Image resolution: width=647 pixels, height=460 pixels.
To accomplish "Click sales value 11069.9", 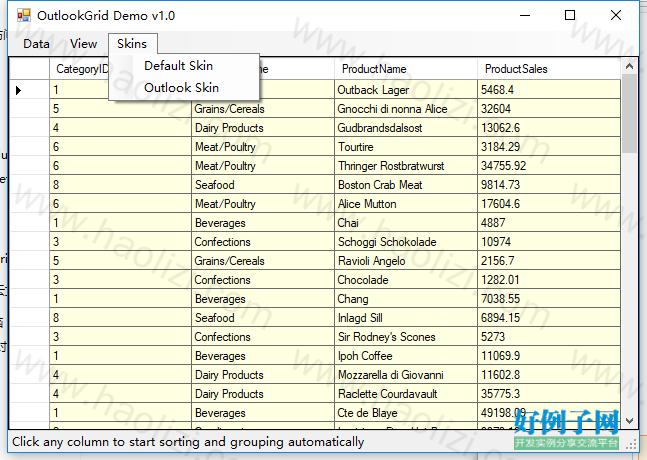I will (549, 355).
